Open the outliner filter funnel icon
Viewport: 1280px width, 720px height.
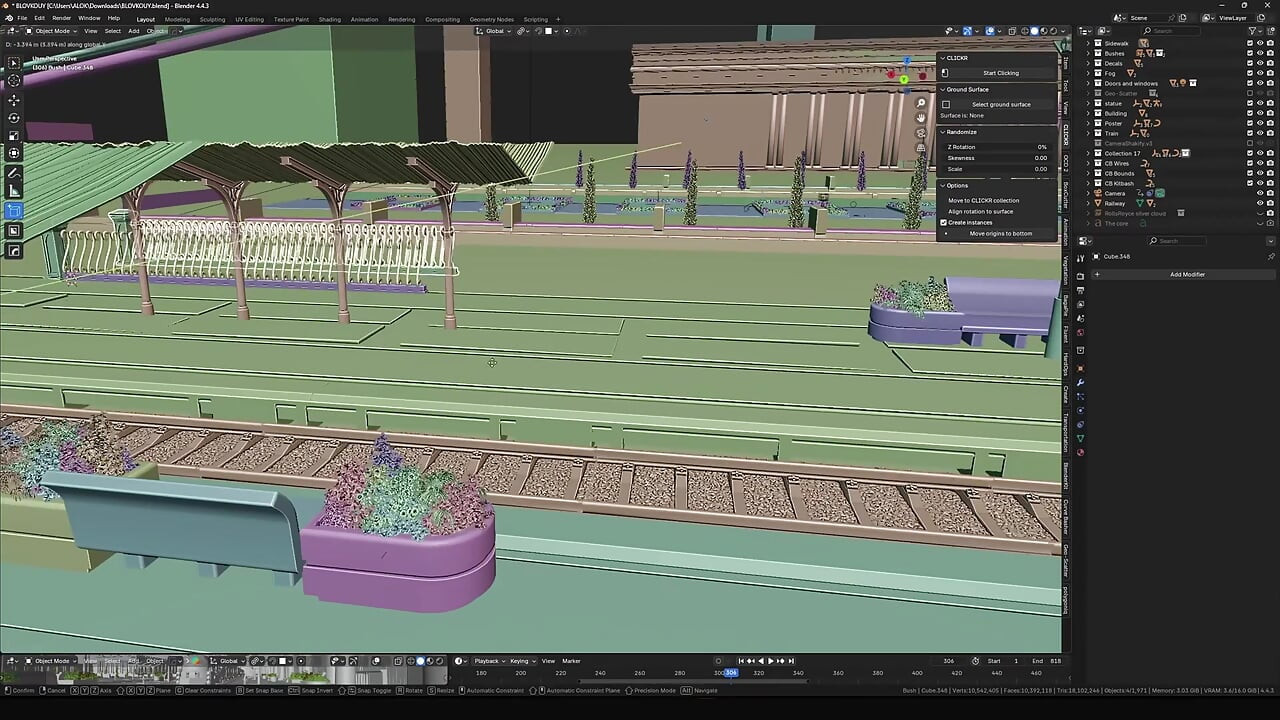coord(1252,30)
